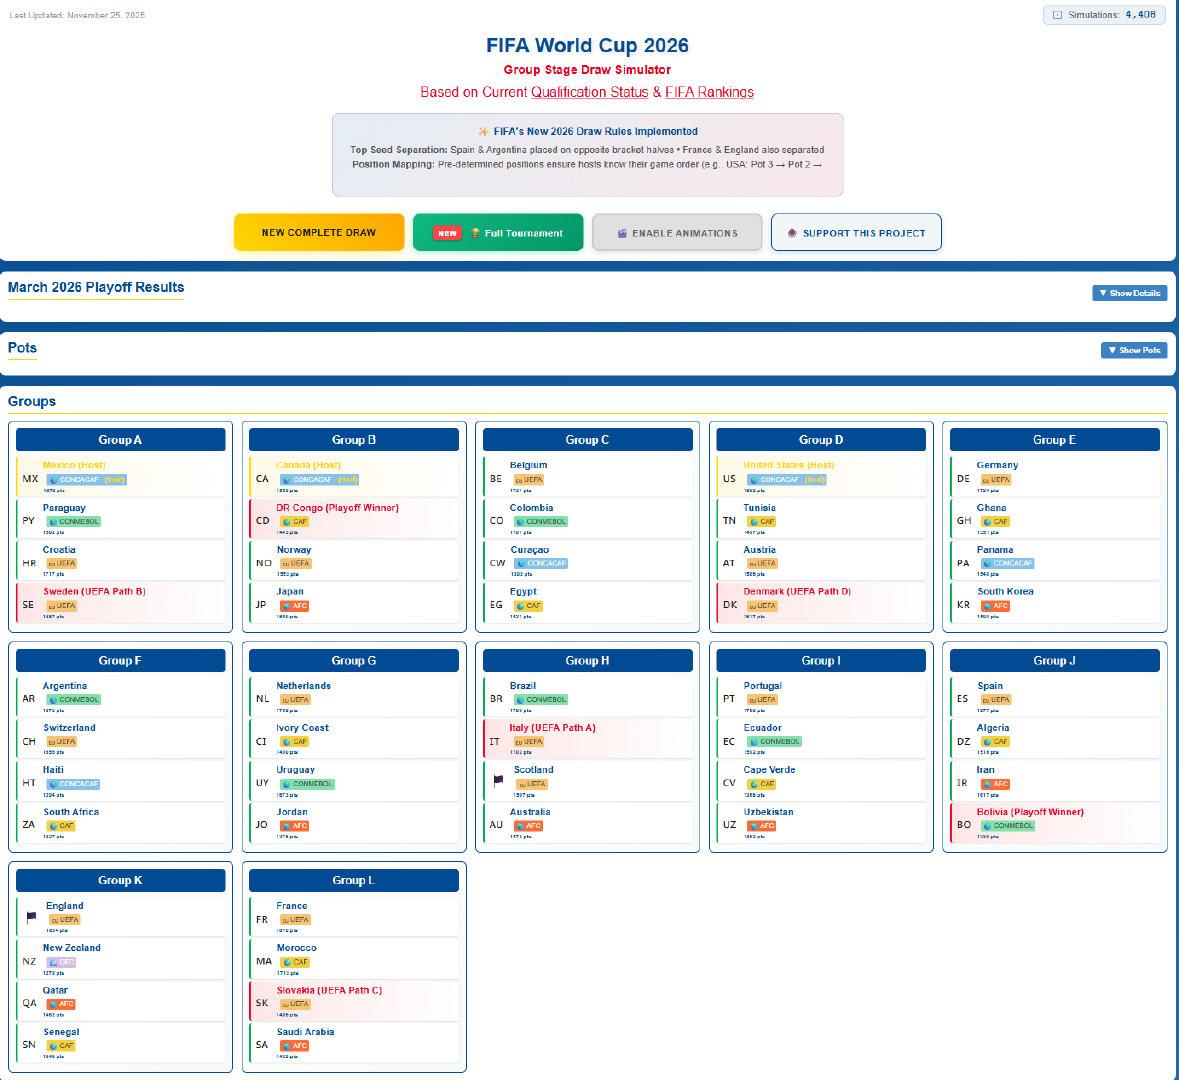Click team name Germany in Group E
The height and width of the screenshot is (1080, 1179).
point(997,465)
